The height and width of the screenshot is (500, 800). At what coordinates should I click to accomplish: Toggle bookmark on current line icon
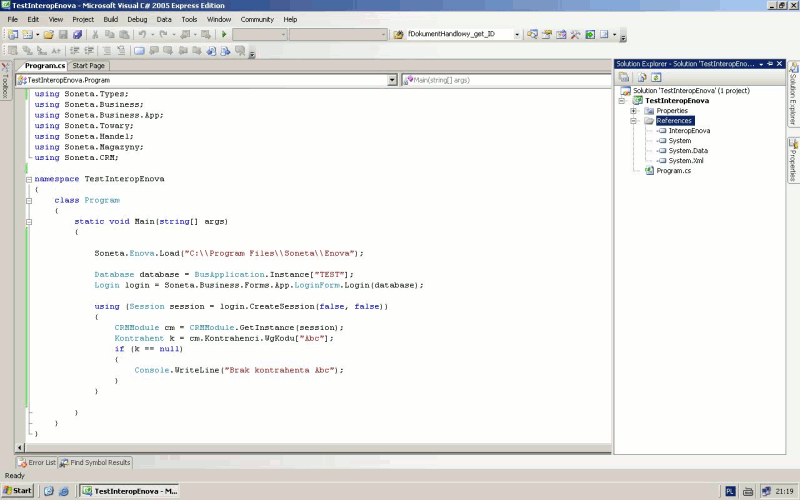(139, 51)
